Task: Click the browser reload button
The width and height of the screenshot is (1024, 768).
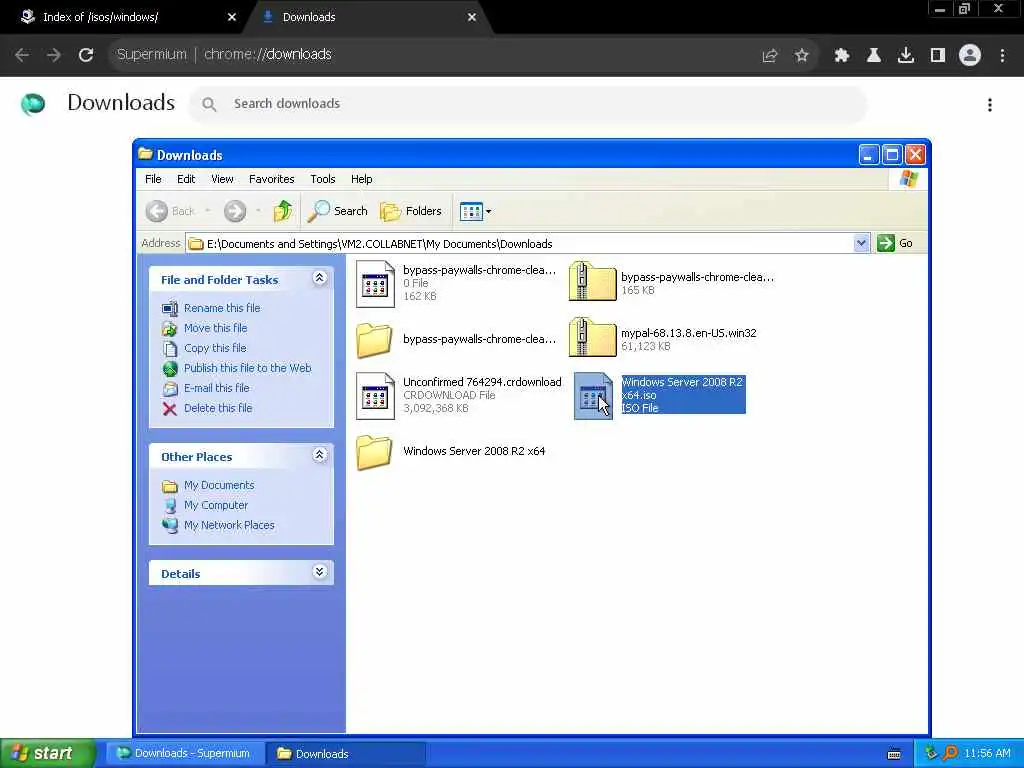Action: 86,55
